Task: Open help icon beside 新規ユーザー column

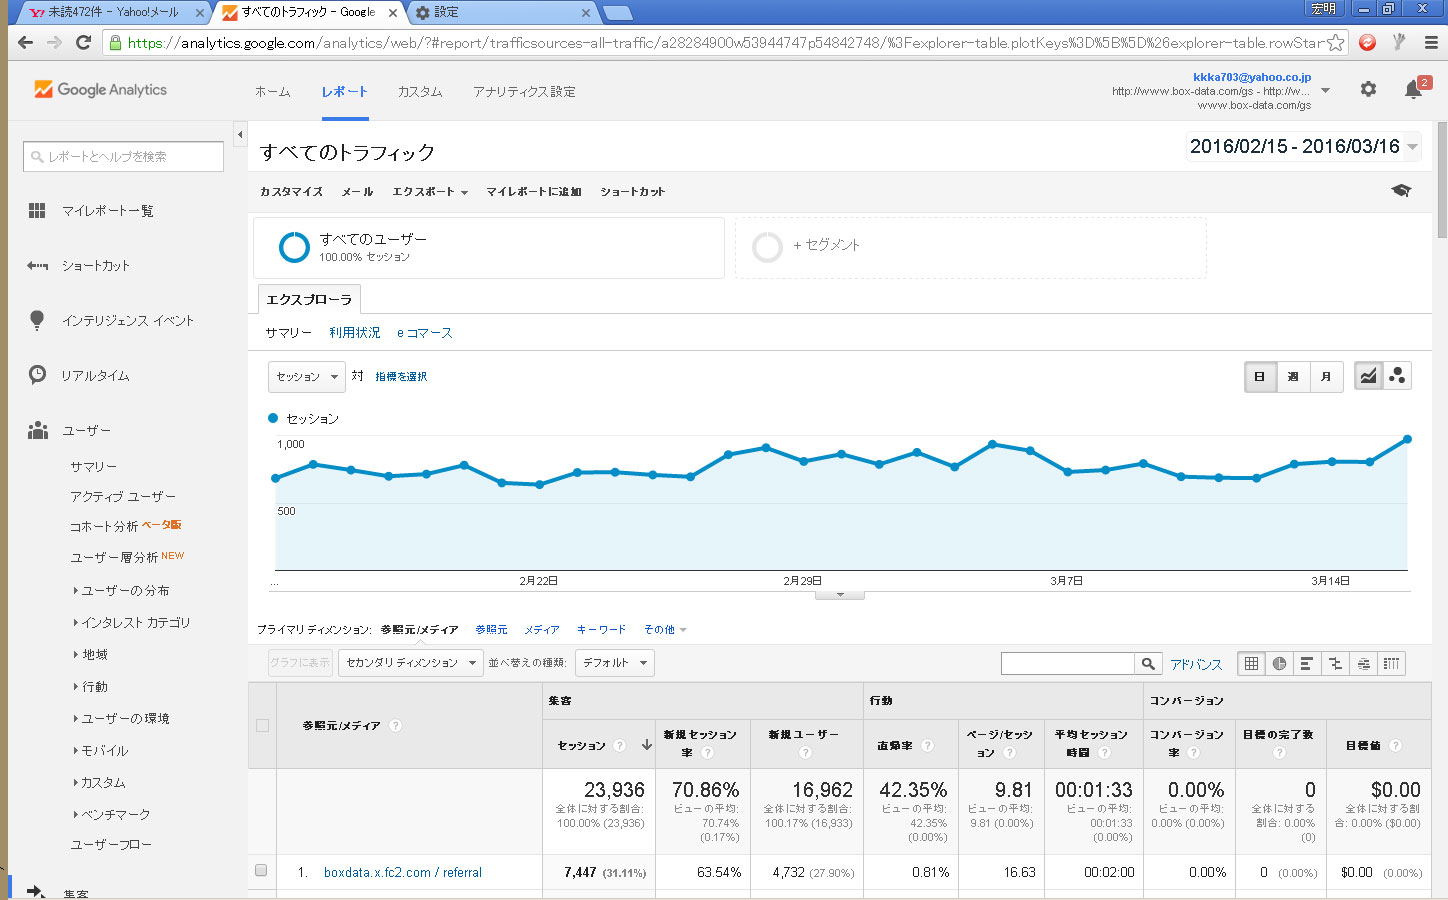Action: pyautogui.click(x=805, y=752)
